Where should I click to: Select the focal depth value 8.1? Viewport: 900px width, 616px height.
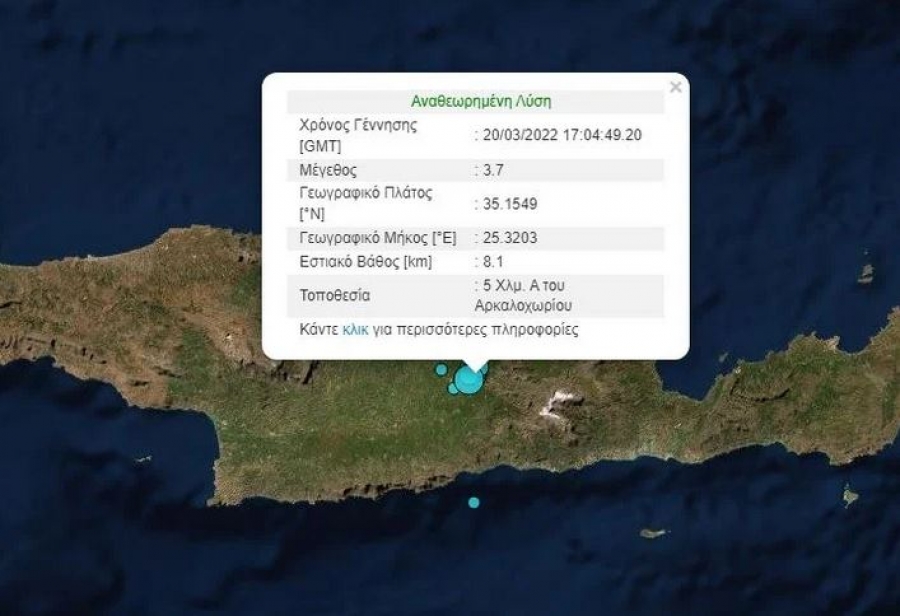tap(488, 264)
